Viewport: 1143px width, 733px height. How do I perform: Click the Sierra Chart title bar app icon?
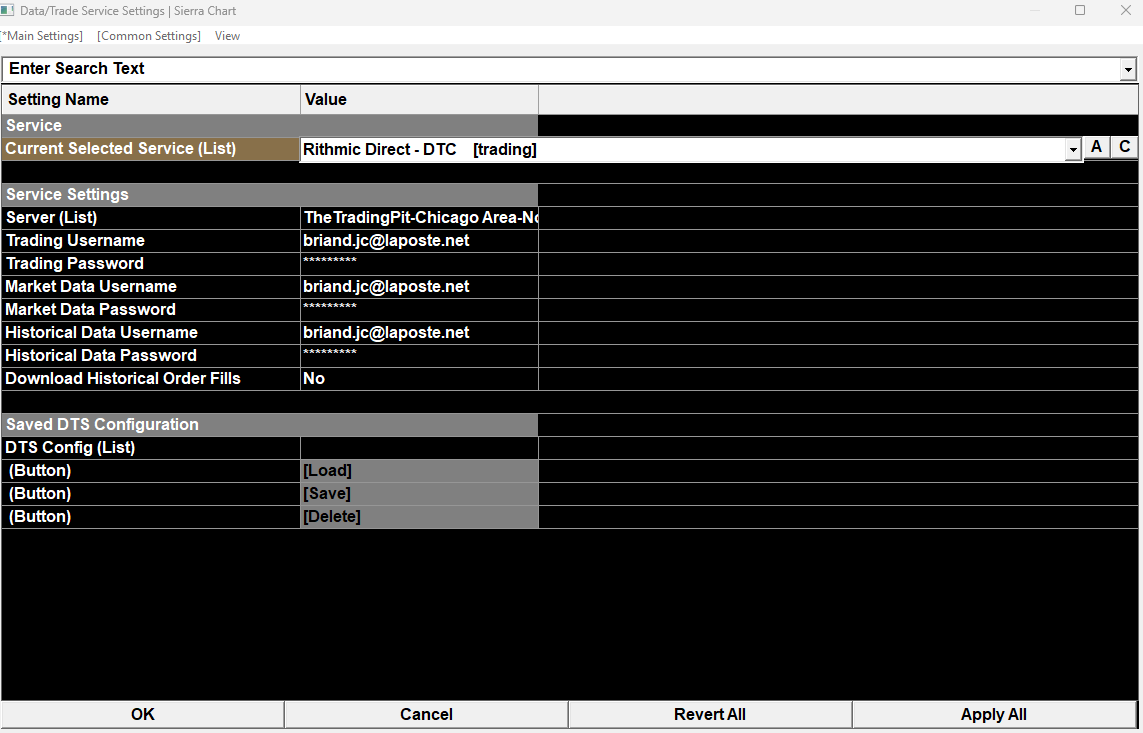tap(7, 10)
